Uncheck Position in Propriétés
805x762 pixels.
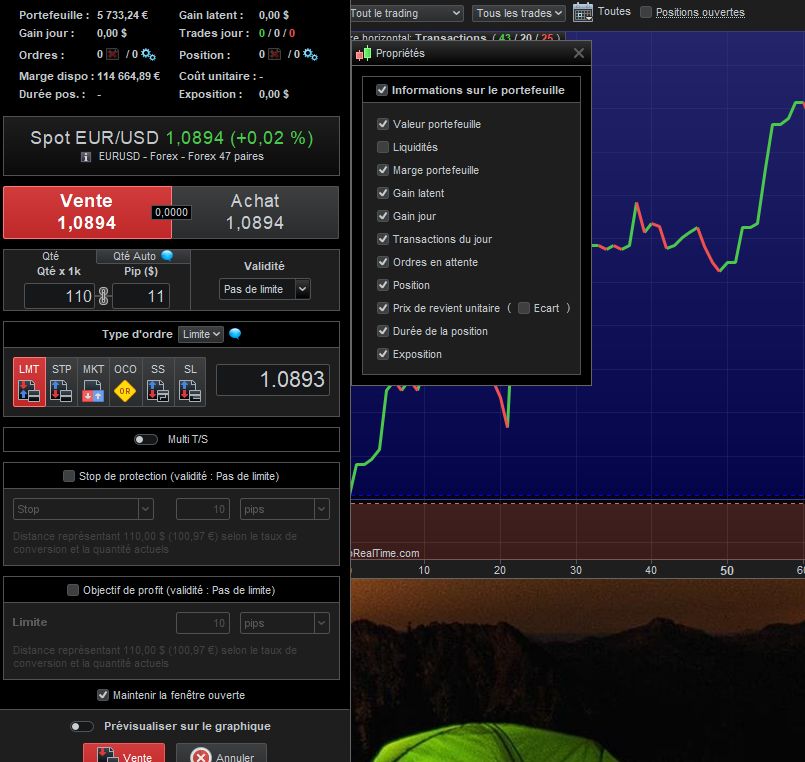pos(383,285)
